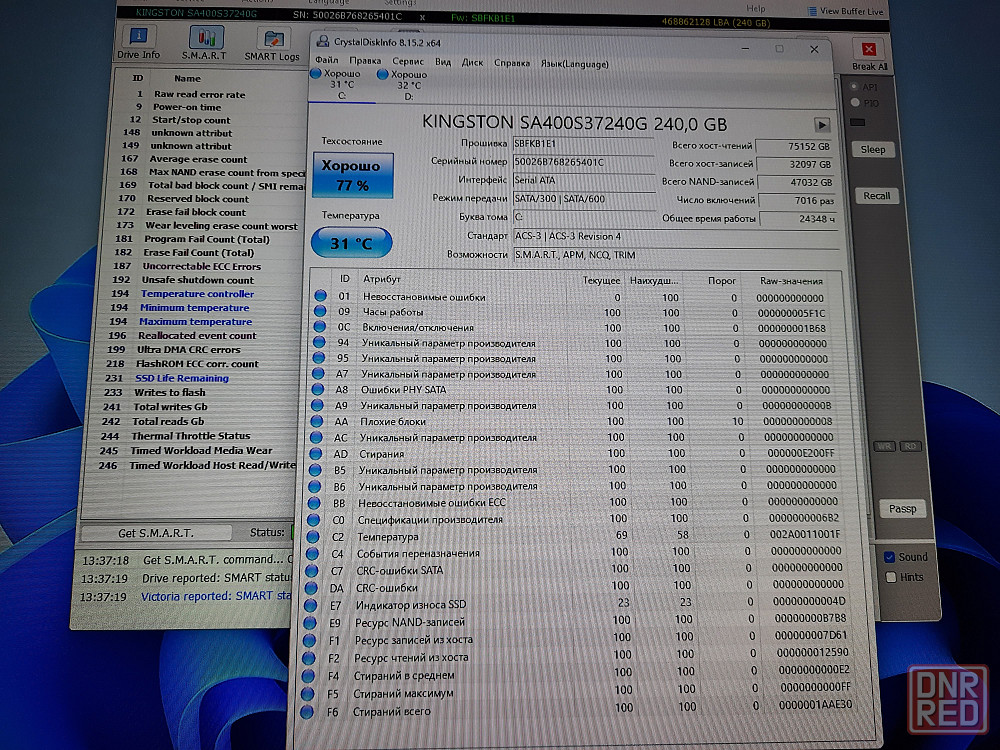1000x750 pixels.
Task: Select 'Reallocated event count' row in Victoria
Action: pos(197,335)
